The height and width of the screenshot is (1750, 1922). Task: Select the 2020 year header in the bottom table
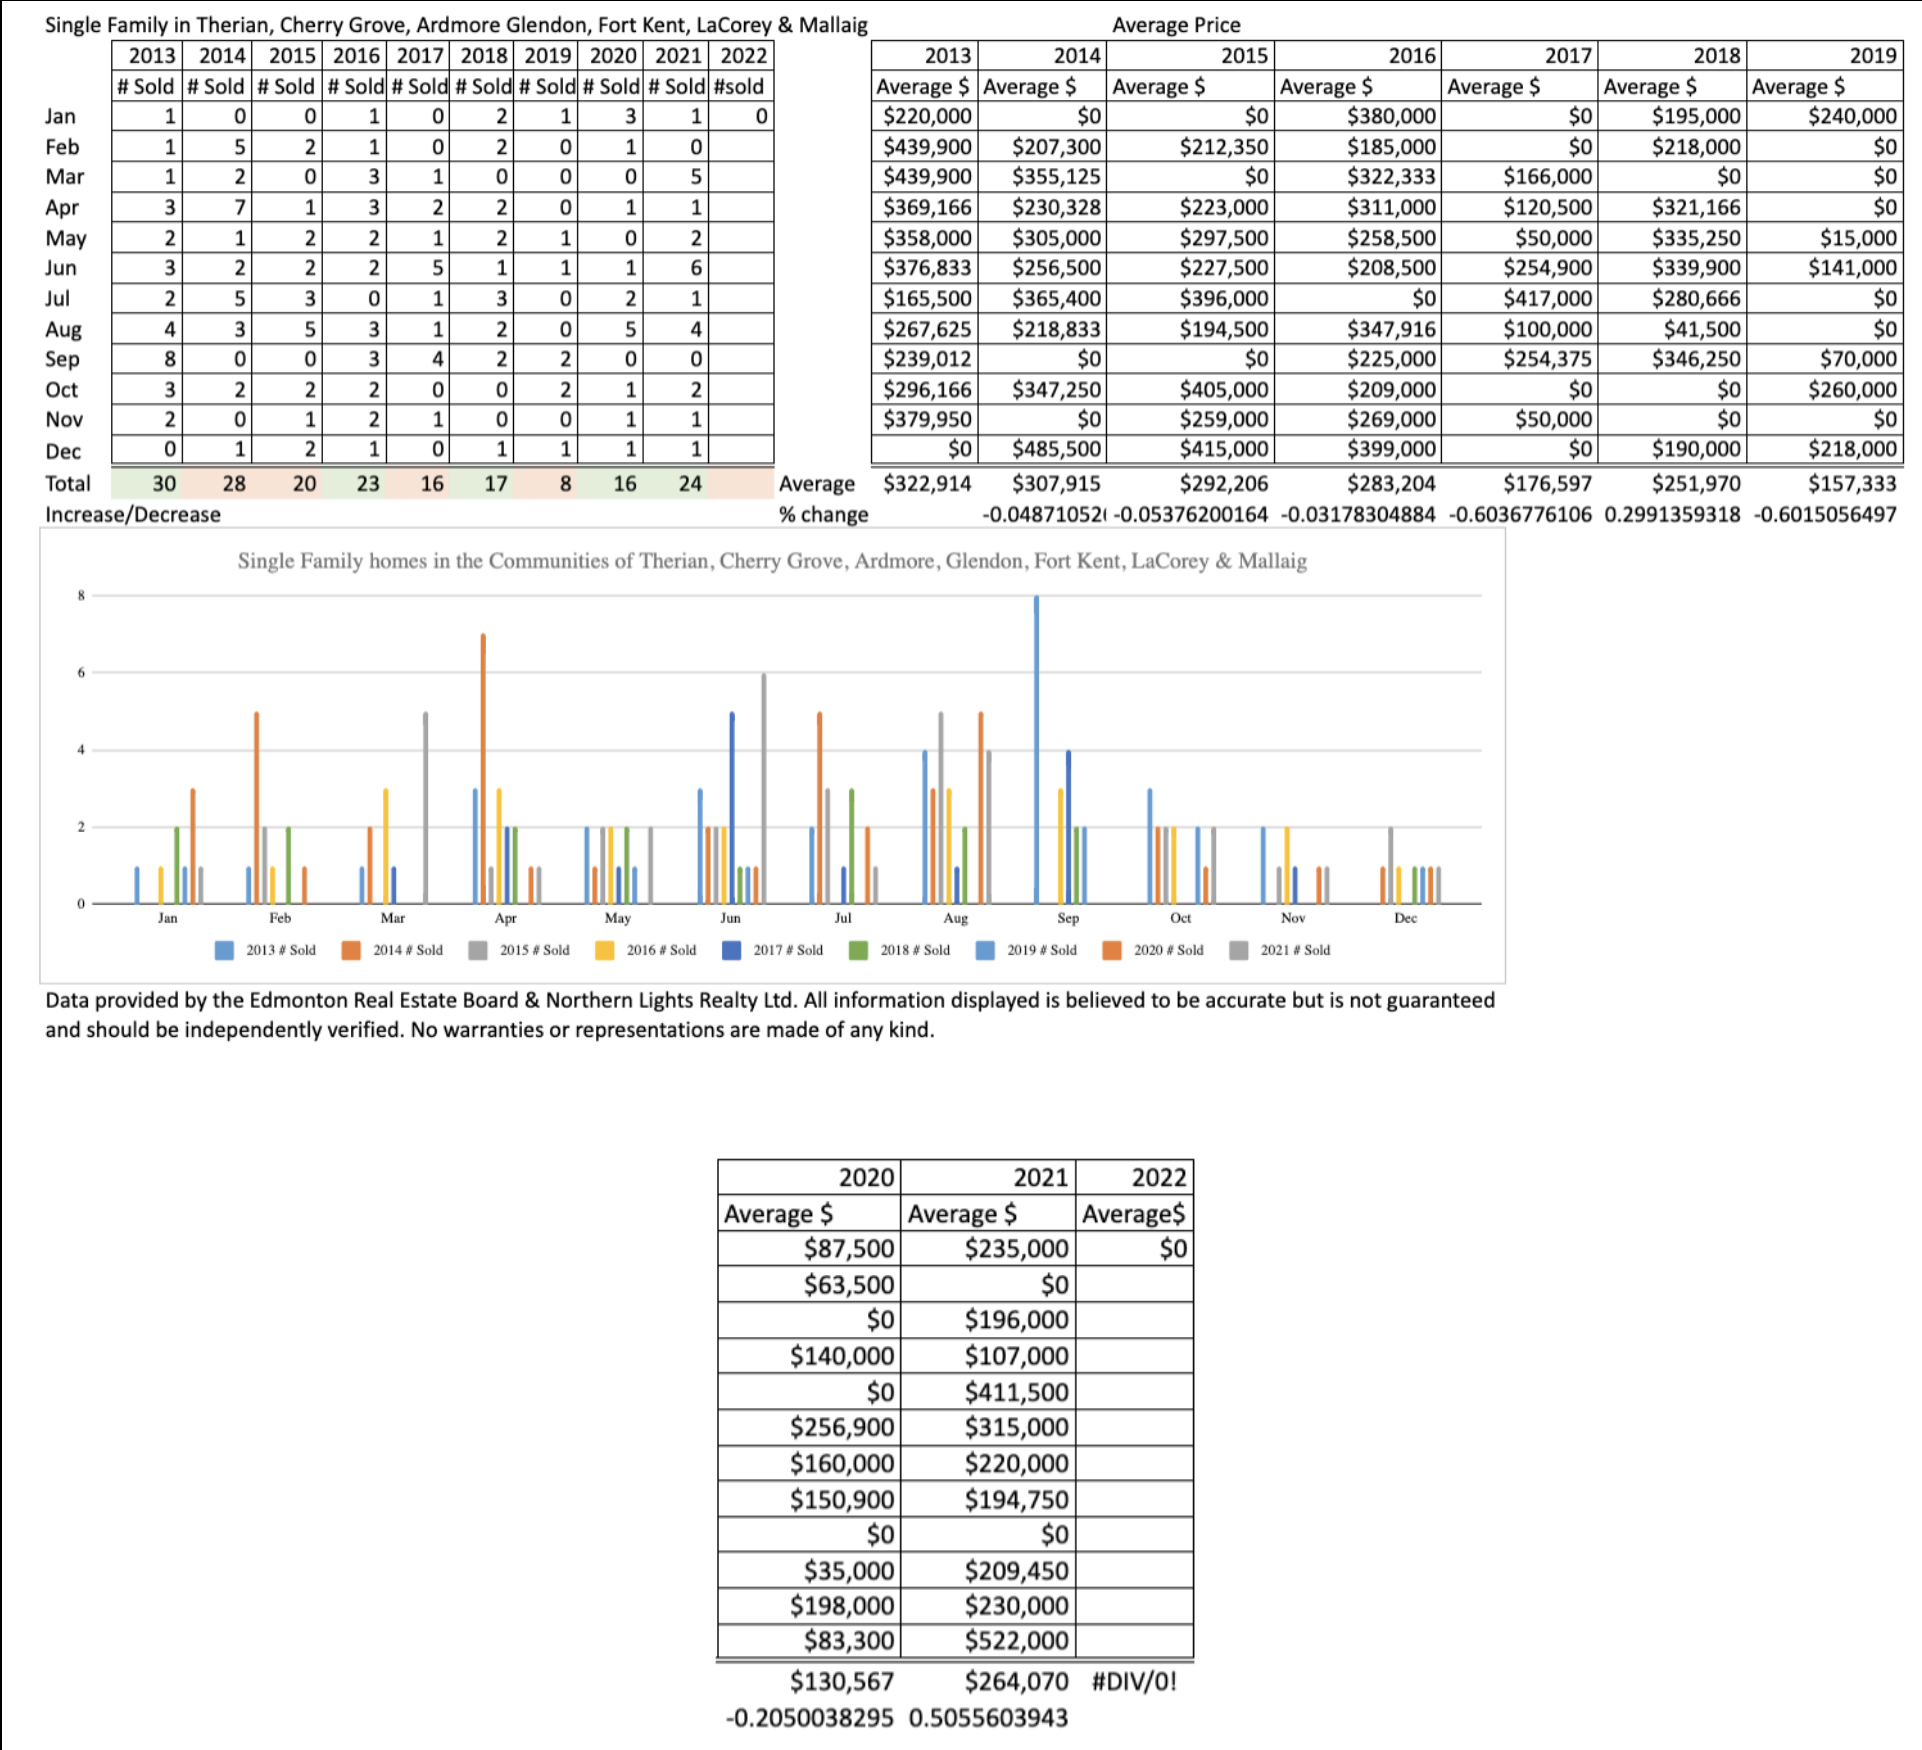pyautogui.click(x=810, y=1177)
